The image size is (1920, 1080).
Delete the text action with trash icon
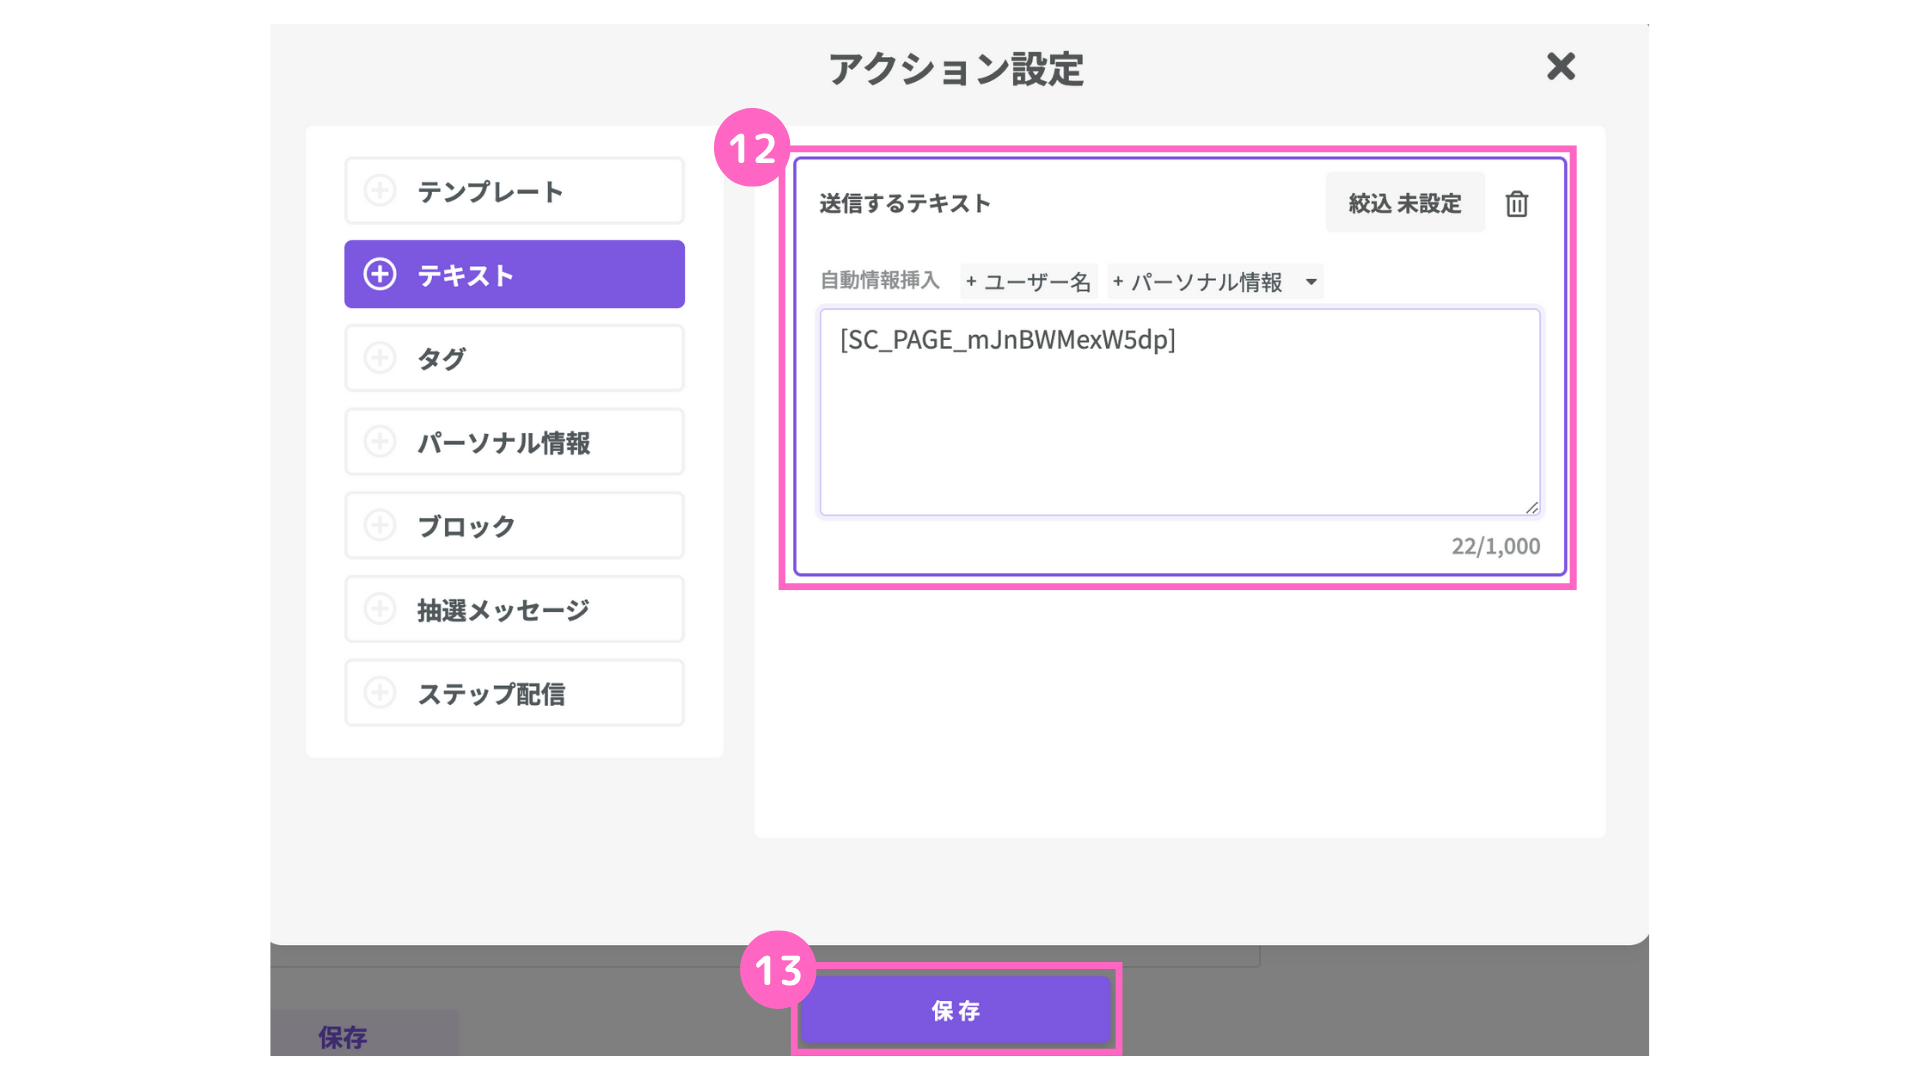pyautogui.click(x=1517, y=204)
